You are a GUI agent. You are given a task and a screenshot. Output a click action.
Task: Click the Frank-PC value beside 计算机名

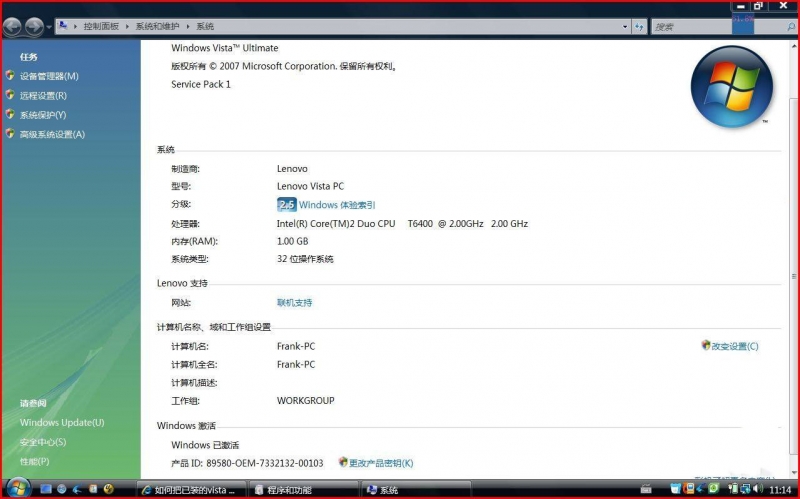(296, 346)
